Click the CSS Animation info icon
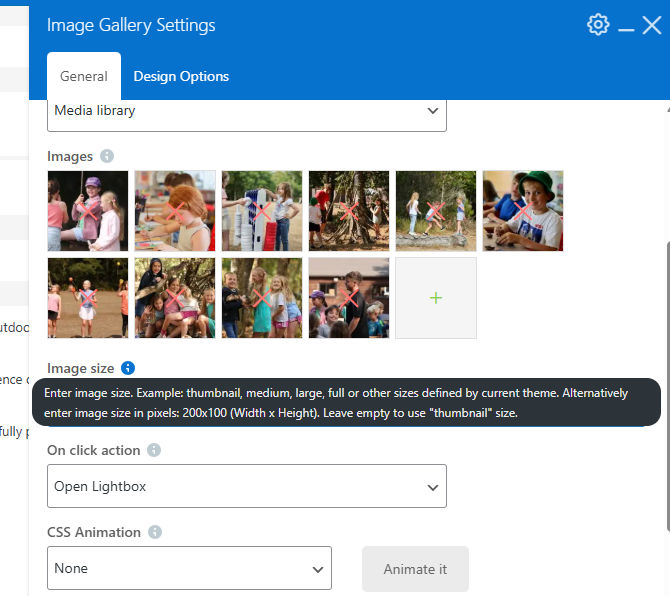The image size is (670, 596). tap(155, 532)
